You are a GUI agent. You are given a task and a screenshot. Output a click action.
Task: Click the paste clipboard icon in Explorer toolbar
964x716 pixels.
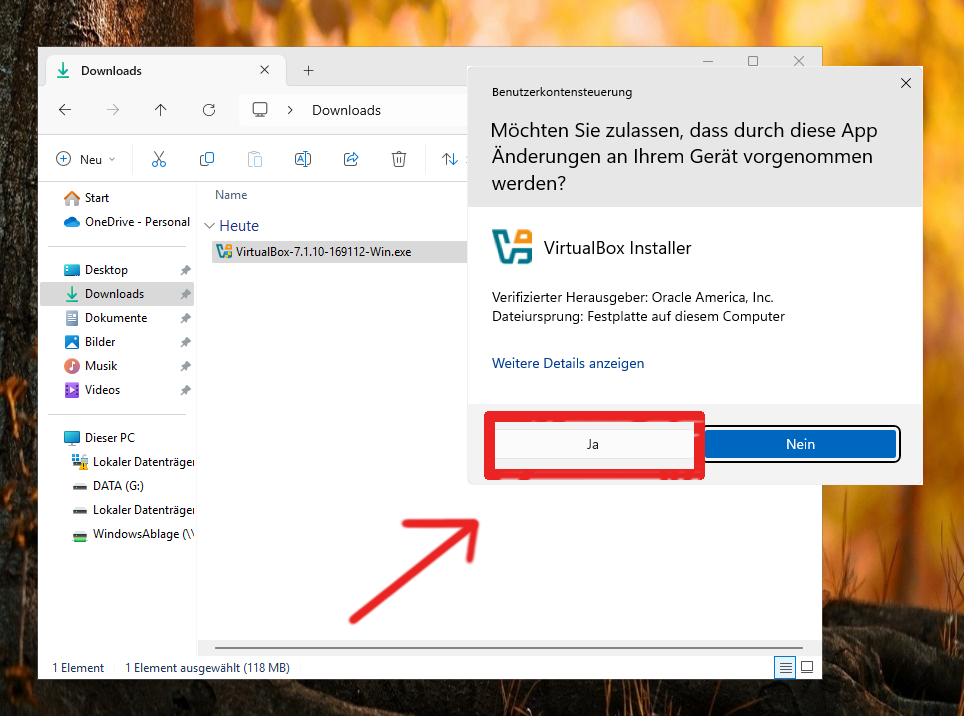point(255,159)
